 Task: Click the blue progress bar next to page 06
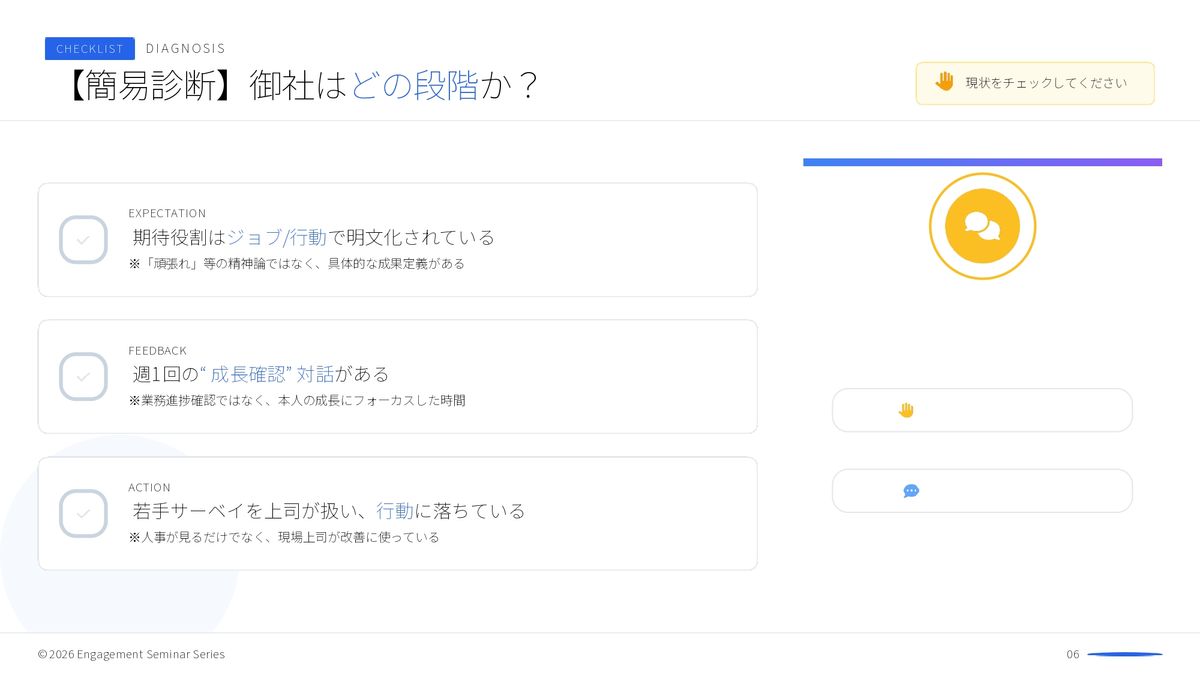pos(1125,654)
